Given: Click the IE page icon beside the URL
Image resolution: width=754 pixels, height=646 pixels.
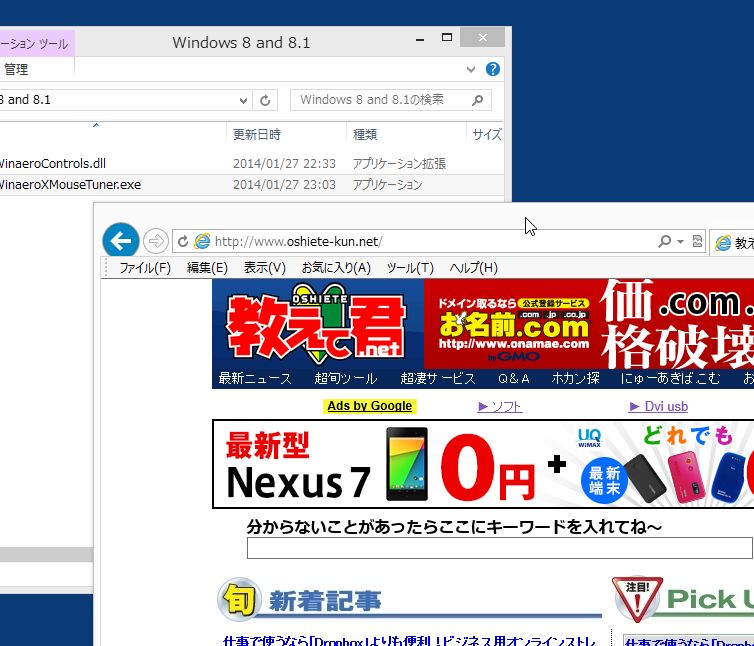Looking at the screenshot, I should (x=202, y=241).
